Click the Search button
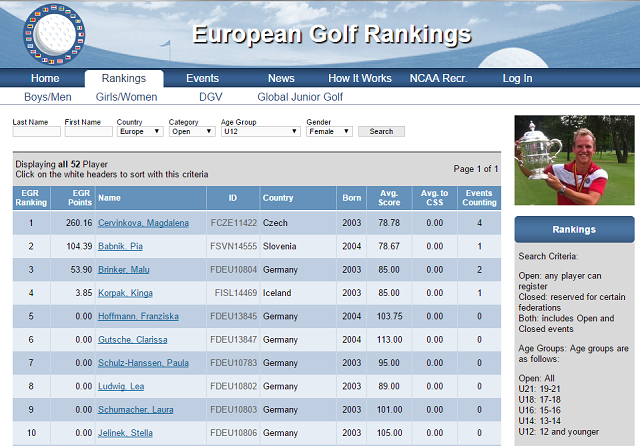Image resolution: width=640 pixels, height=446 pixels. pyautogui.click(x=381, y=131)
